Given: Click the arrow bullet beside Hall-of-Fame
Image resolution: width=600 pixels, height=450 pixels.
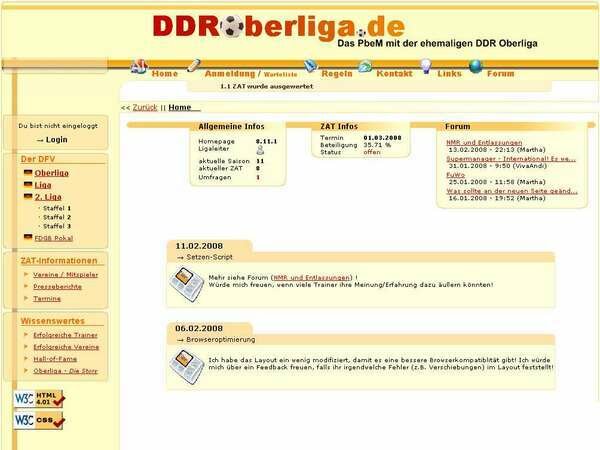Looking at the screenshot, I should (x=26, y=359).
